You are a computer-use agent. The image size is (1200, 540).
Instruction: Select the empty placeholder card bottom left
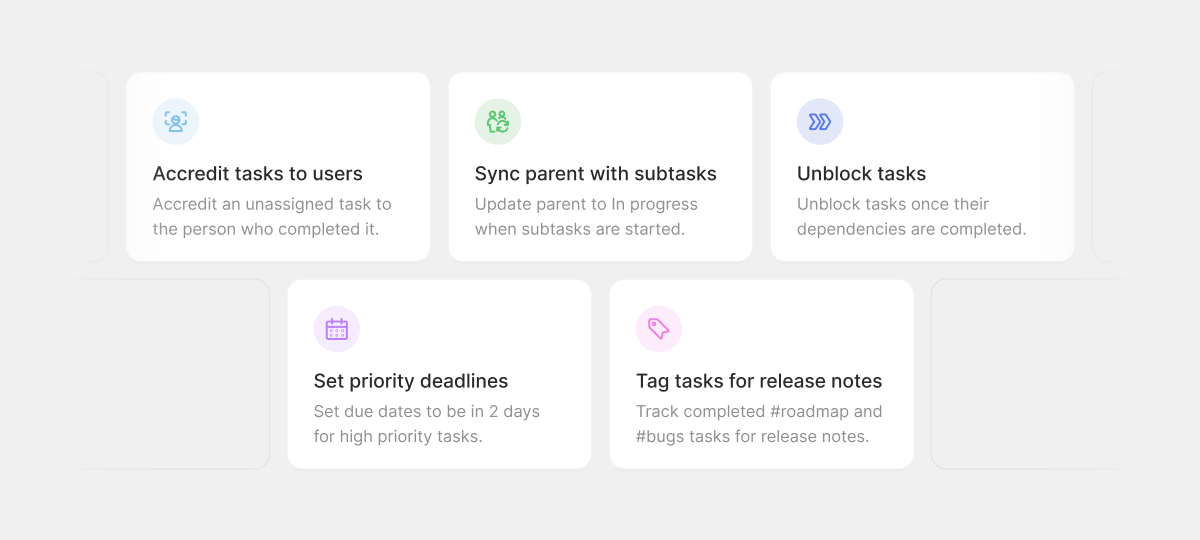click(170, 374)
